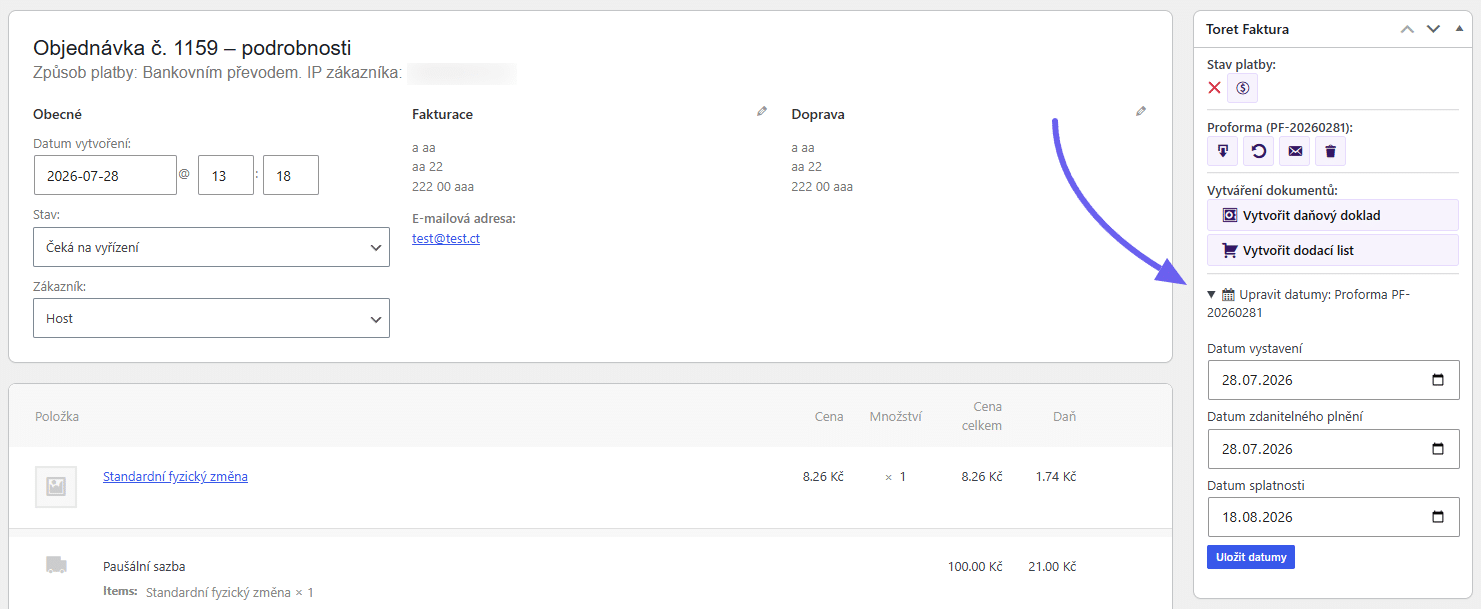1481x609 pixels.
Task: Edit the Fakturace address pencil icon
Action: [762, 111]
